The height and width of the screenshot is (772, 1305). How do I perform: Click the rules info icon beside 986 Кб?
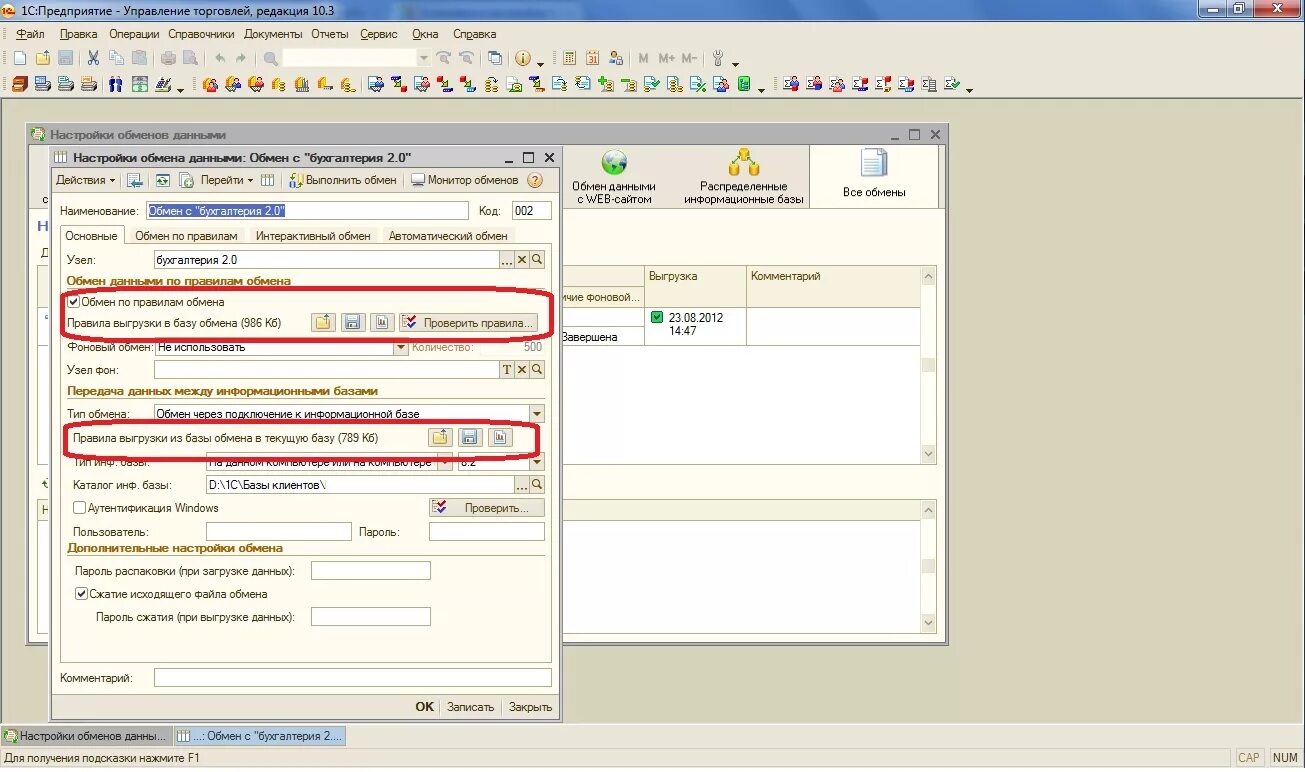click(x=381, y=322)
